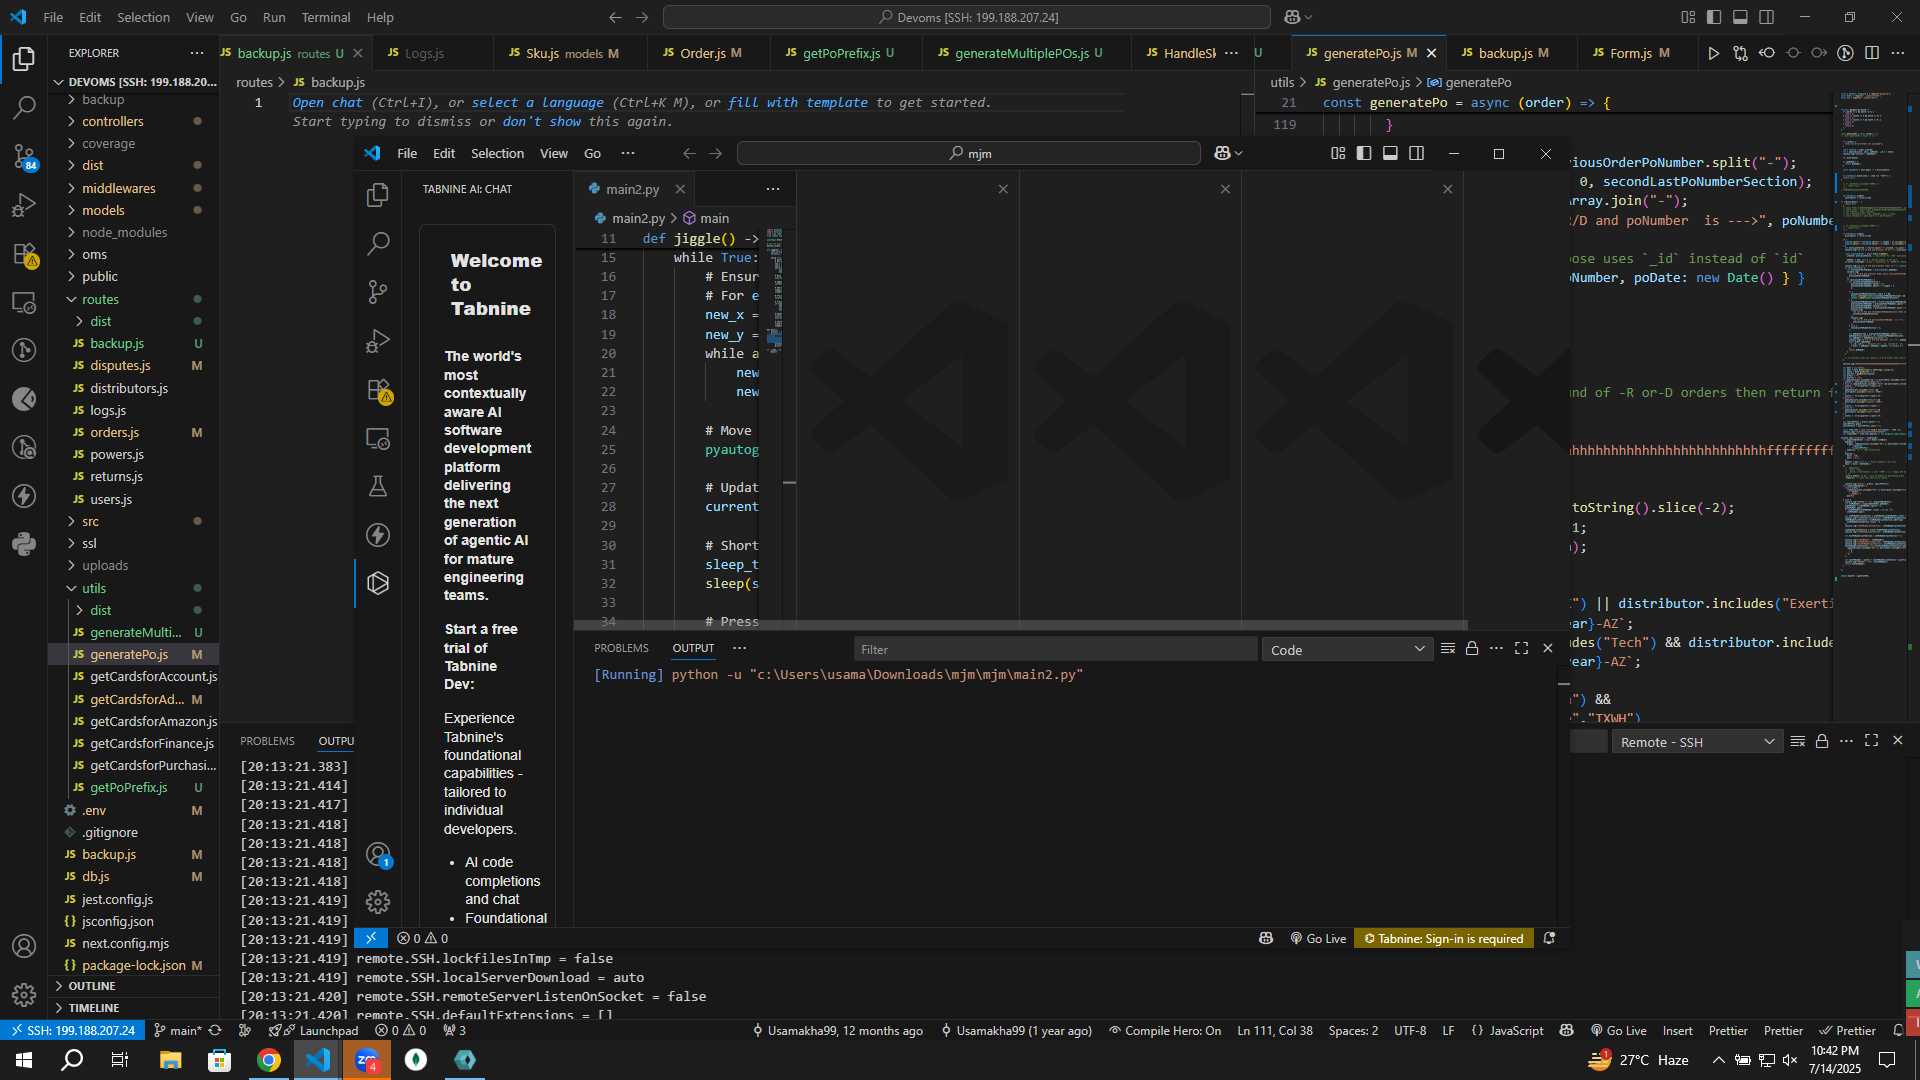Open Manage gear in Devoms window
This screenshot has width=1920, height=1080.
click(x=24, y=994)
